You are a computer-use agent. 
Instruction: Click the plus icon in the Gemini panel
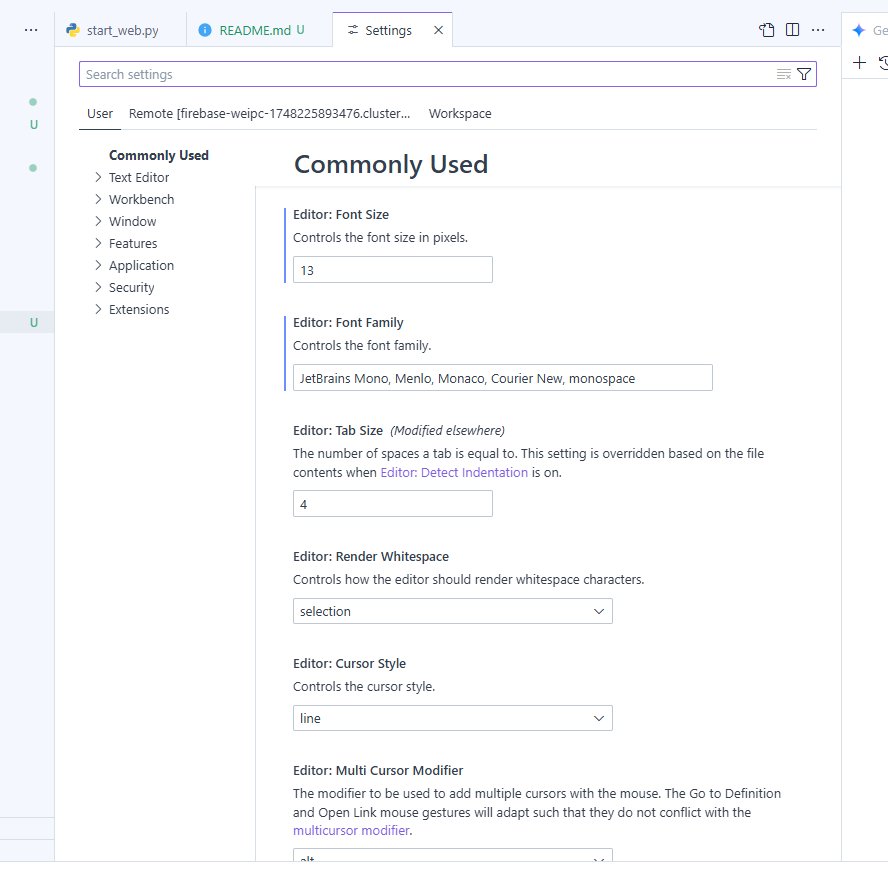click(859, 62)
